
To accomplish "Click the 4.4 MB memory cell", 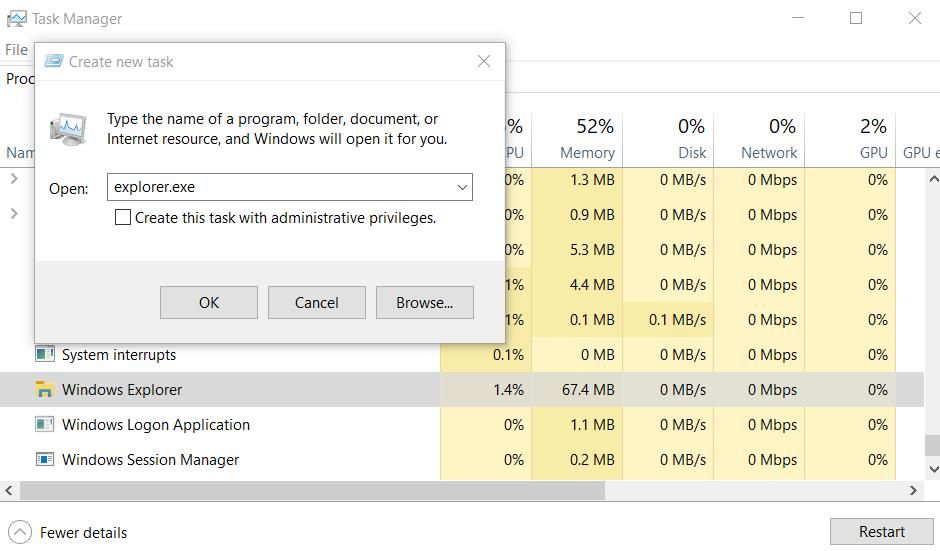I will [577, 285].
